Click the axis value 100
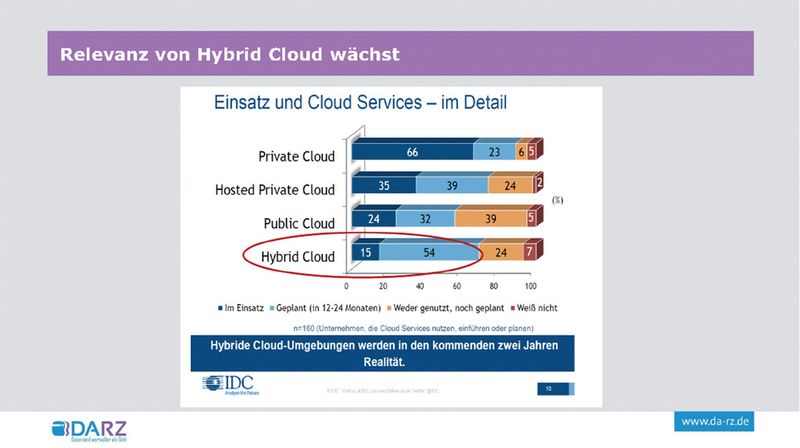This screenshot has height=448, width=800. click(531, 286)
